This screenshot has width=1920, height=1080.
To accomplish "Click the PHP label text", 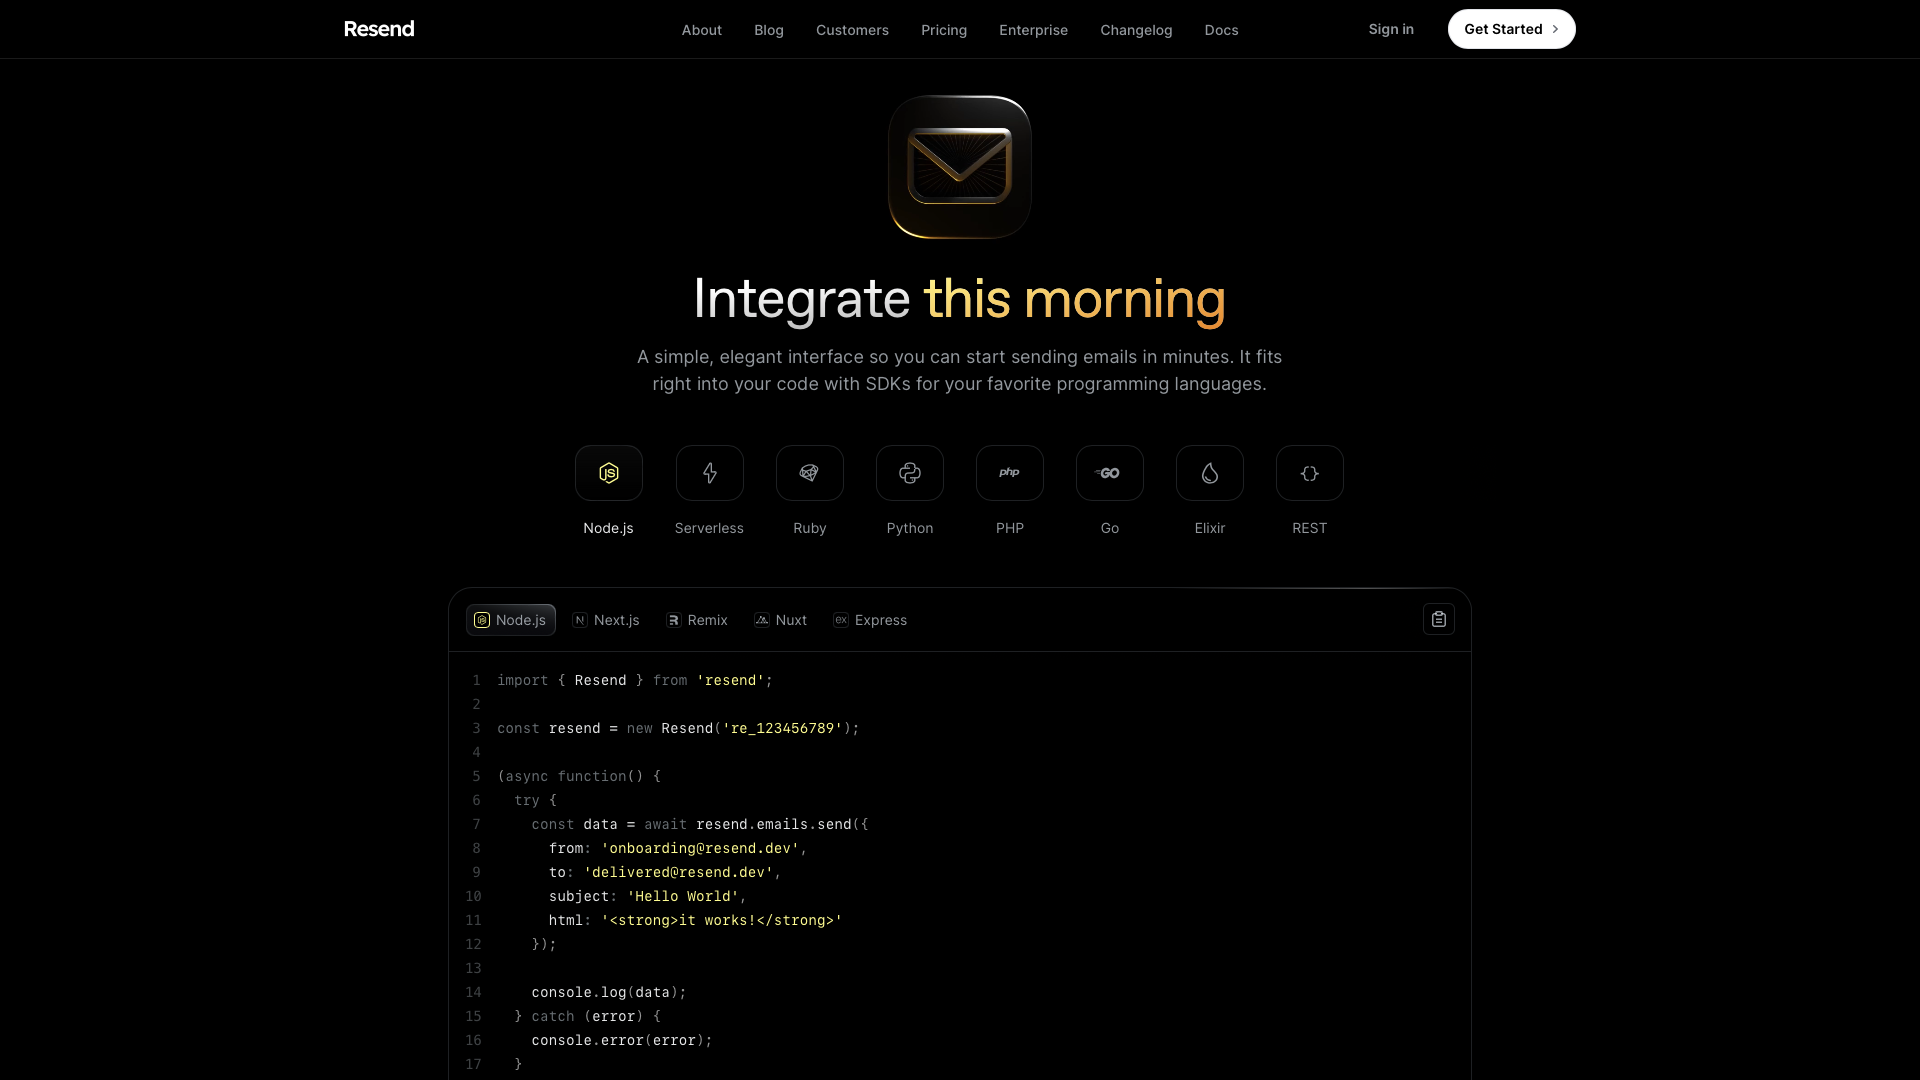I will click(x=1009, y=528).
